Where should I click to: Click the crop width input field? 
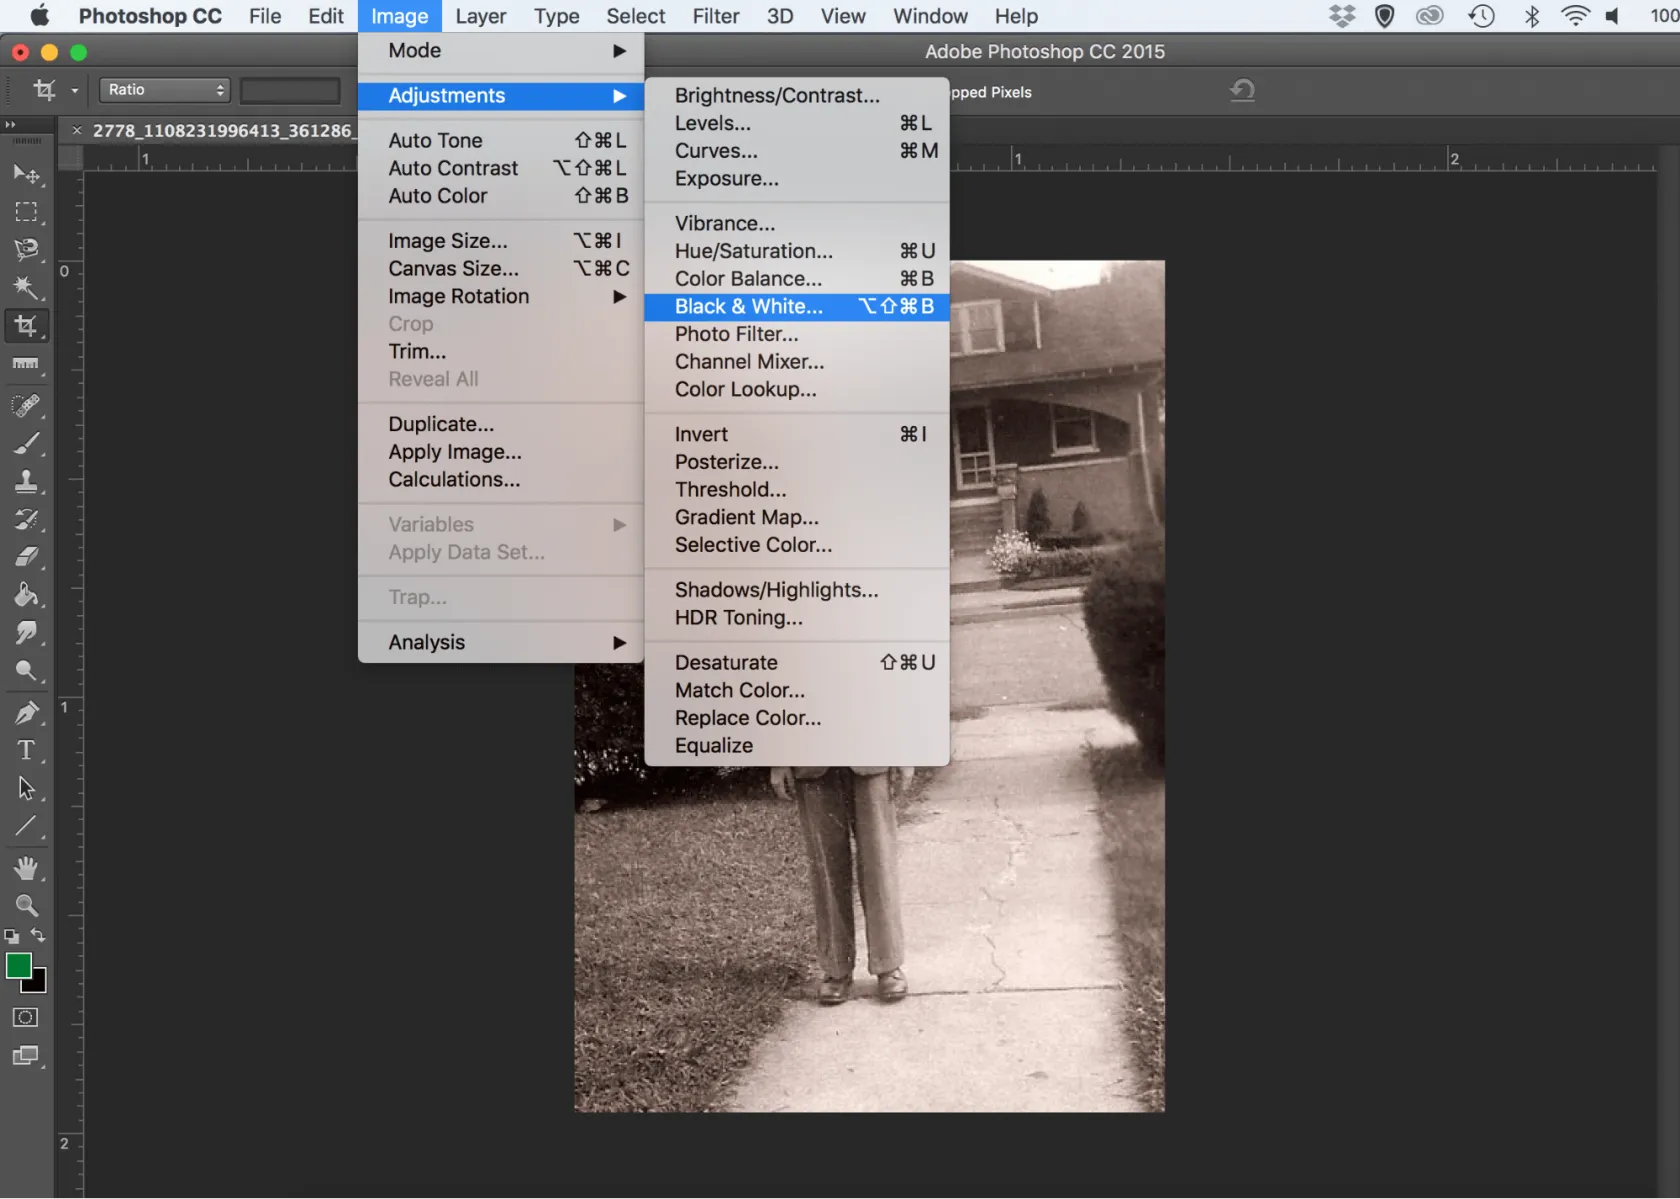click(x=290, y=91)
